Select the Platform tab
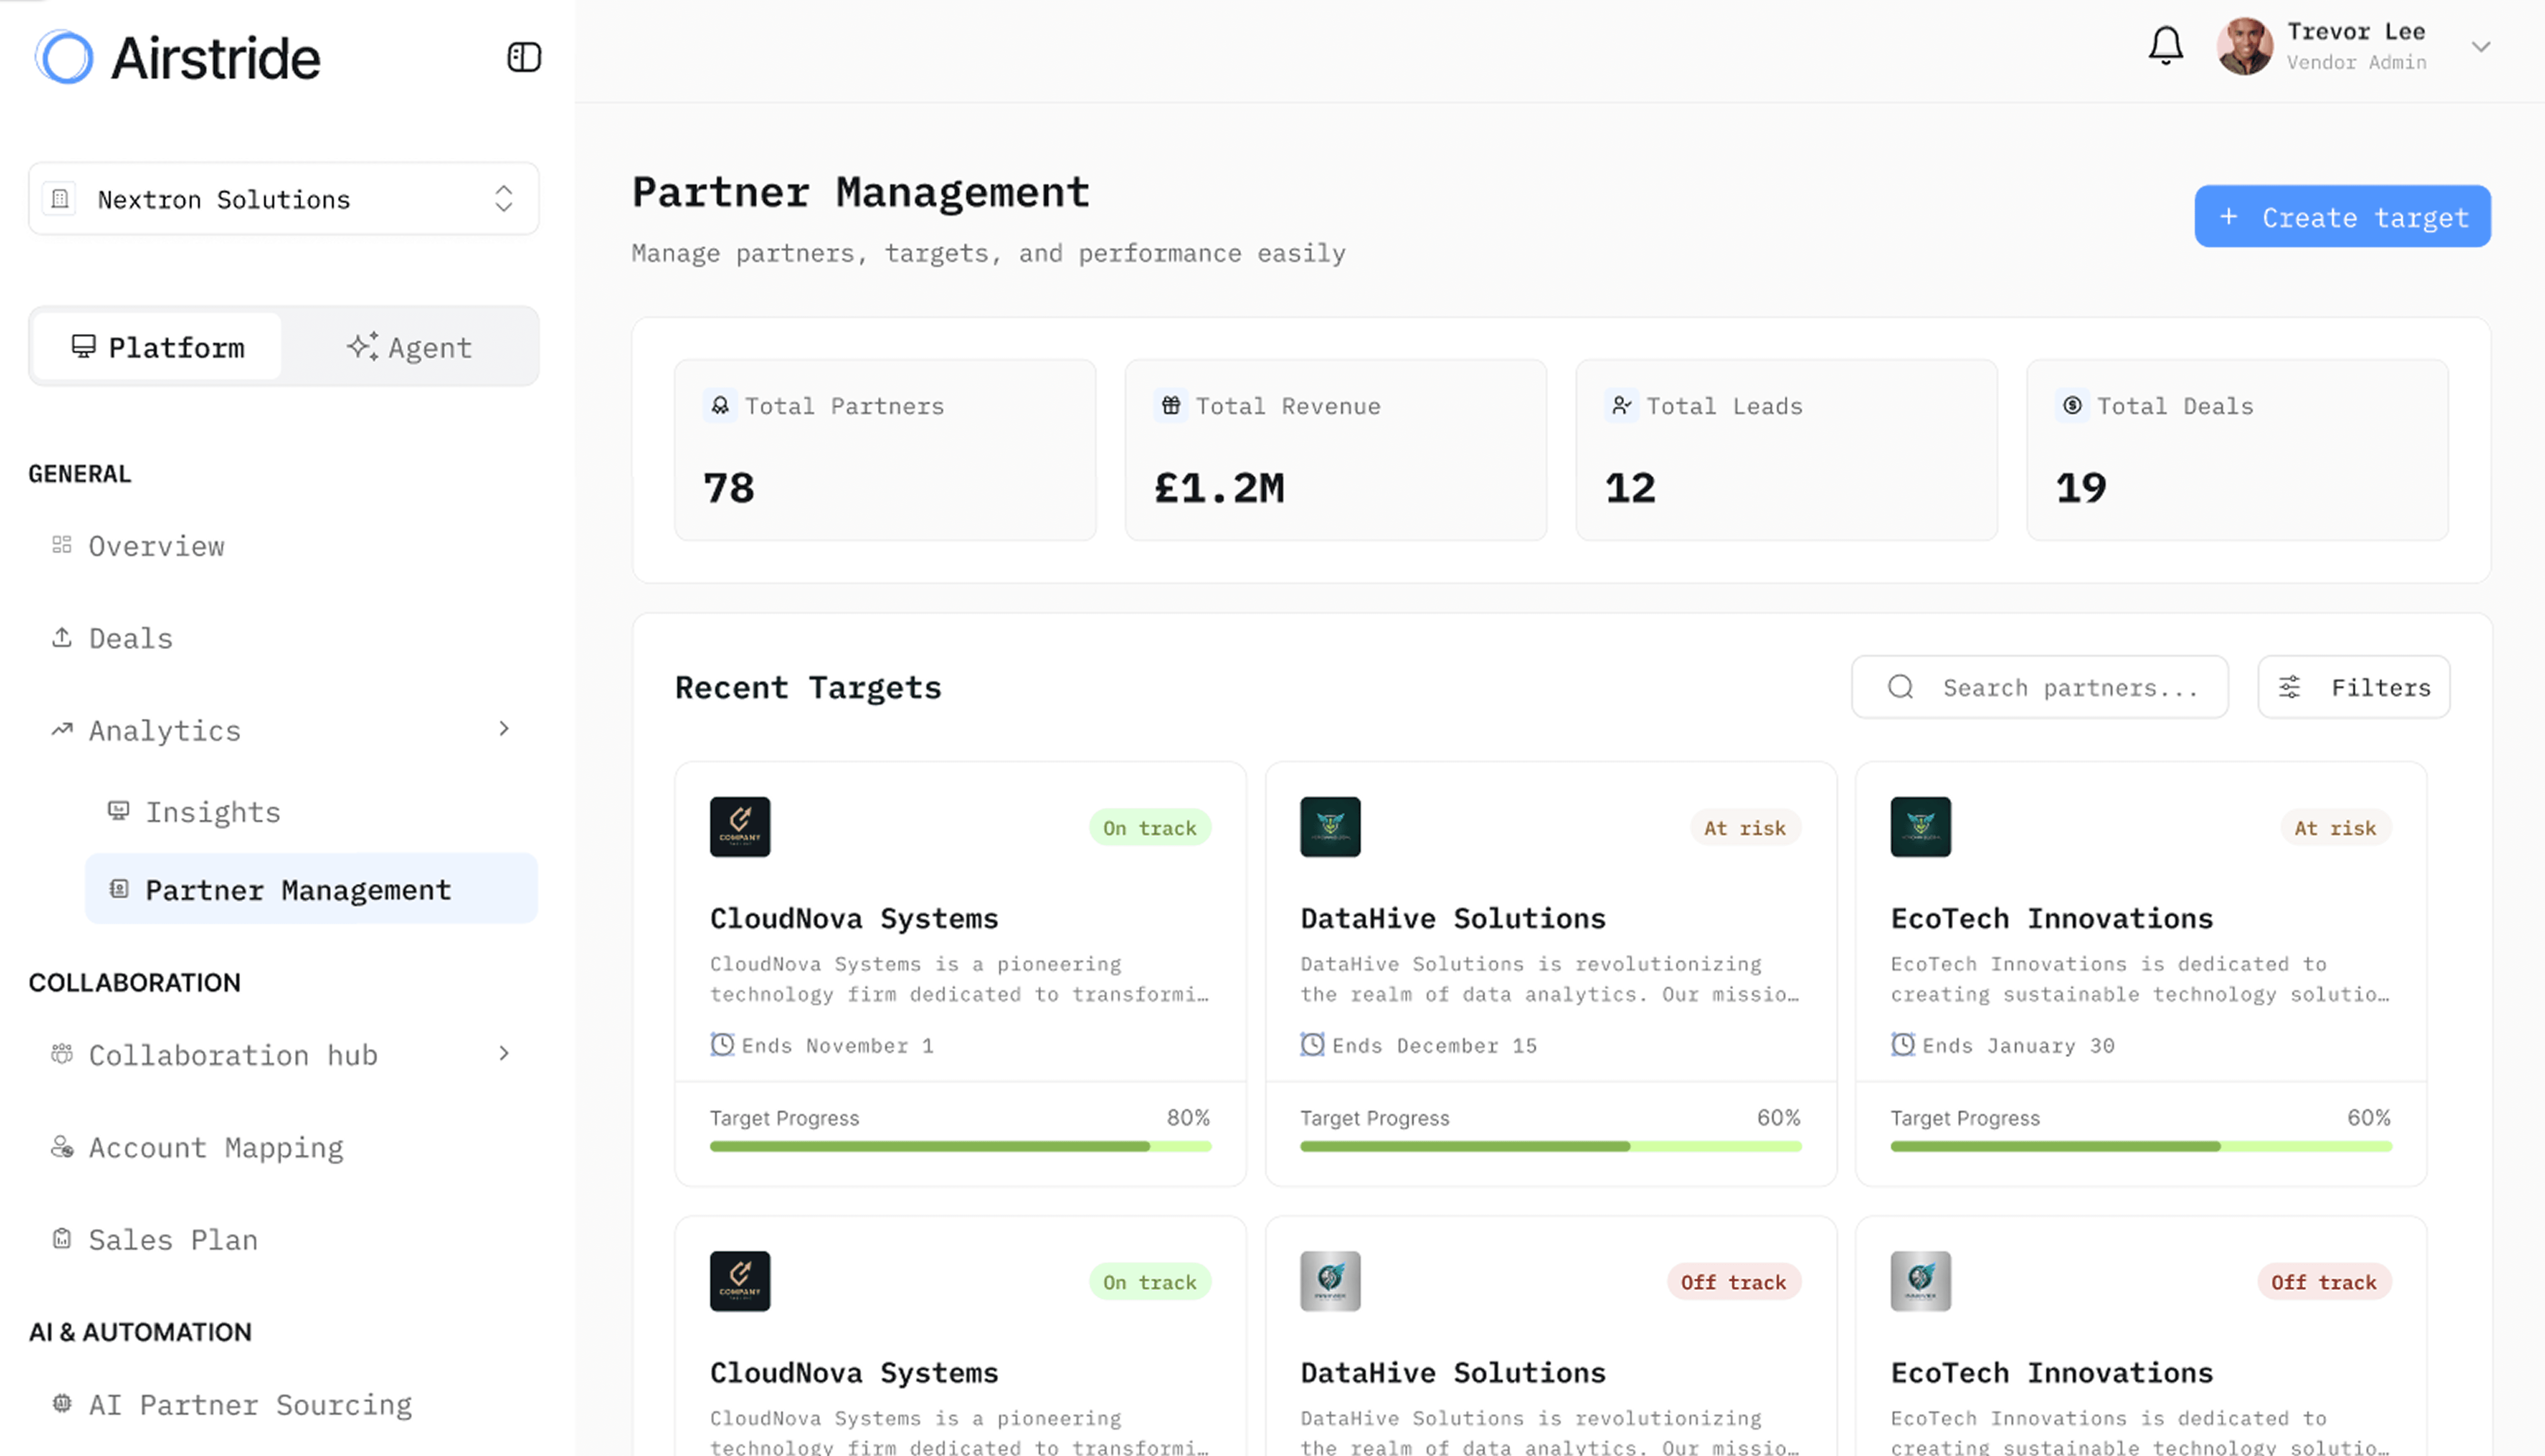The image size is (2545, 1456). coord(156,346)
